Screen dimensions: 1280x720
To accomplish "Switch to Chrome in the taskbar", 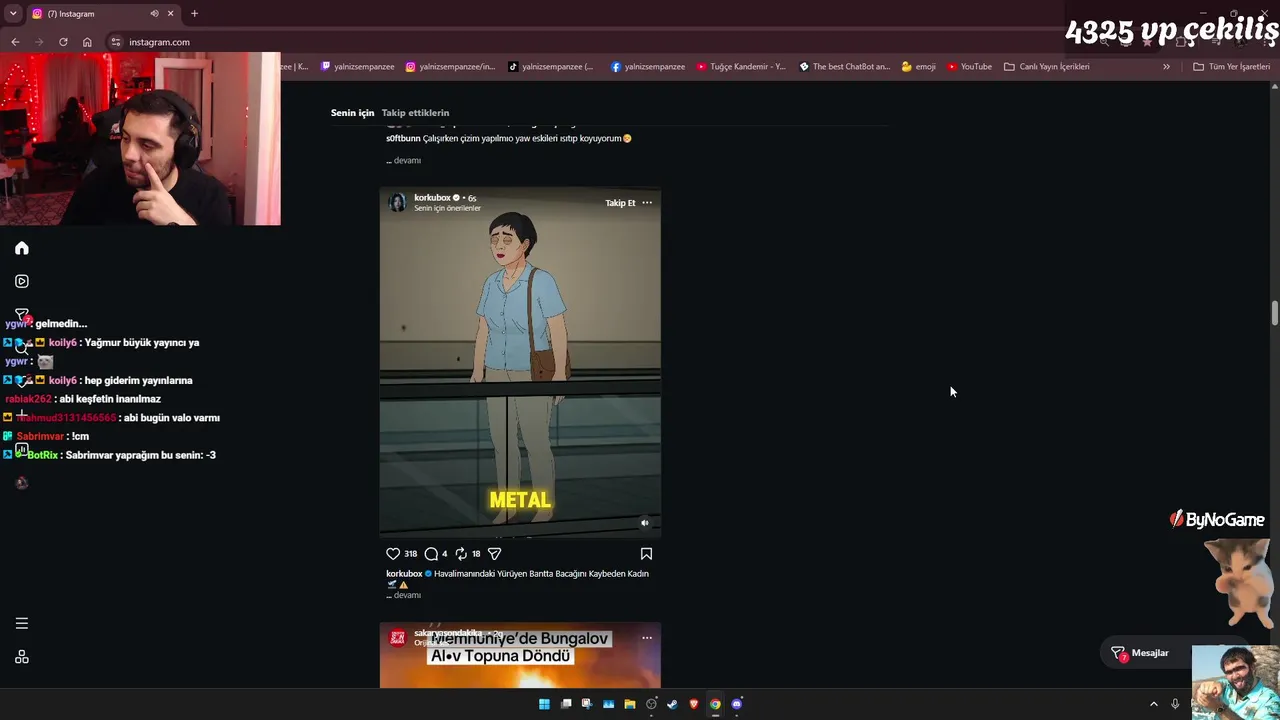I will [x=715, y=704].
